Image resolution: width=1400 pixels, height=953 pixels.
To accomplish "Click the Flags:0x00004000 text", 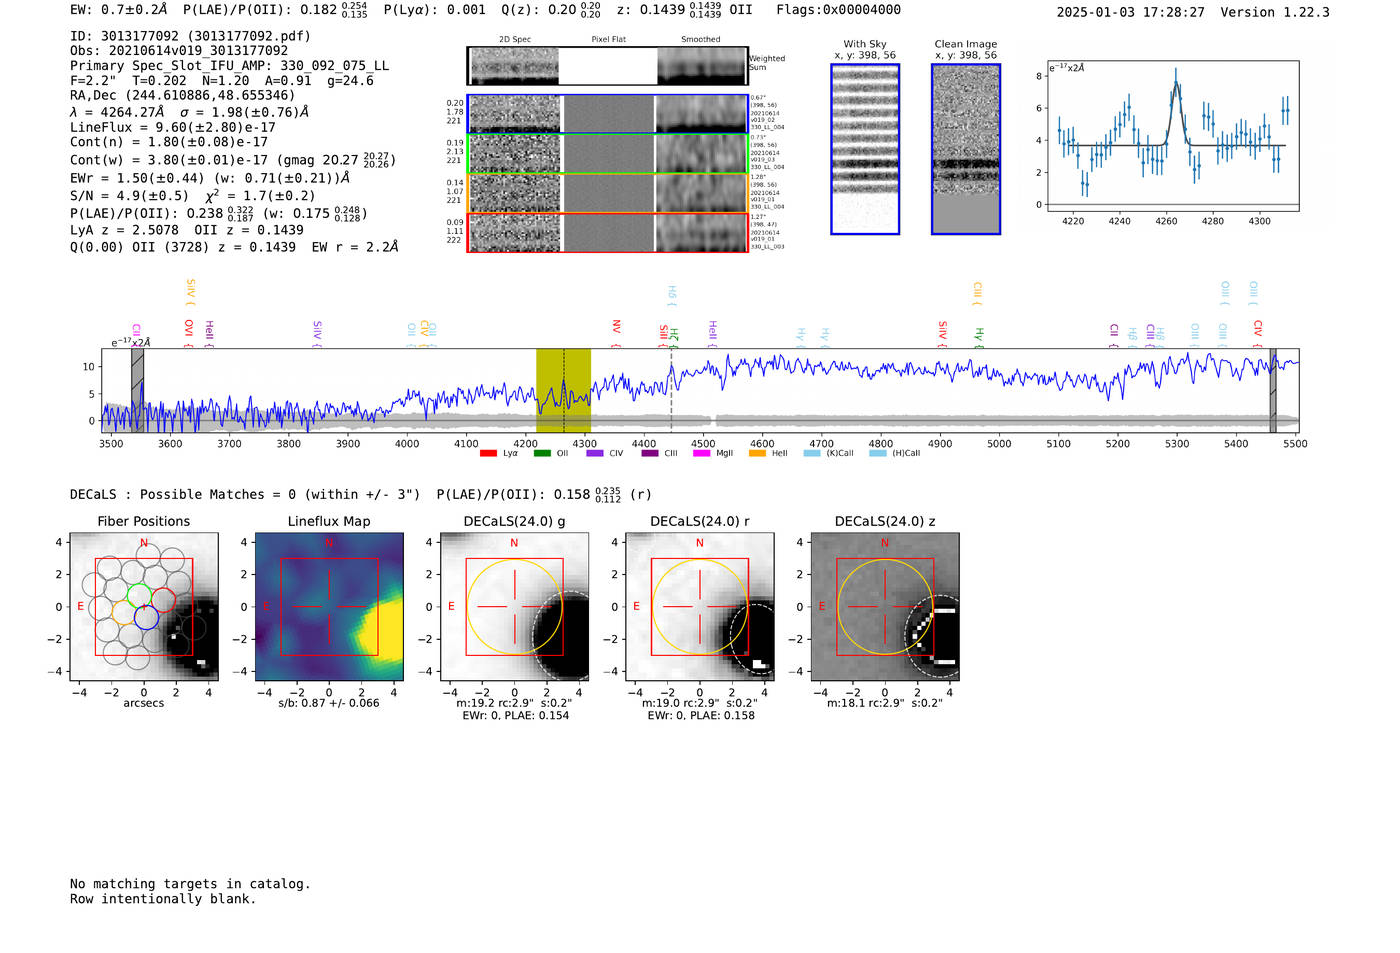I will click(838, 10).
